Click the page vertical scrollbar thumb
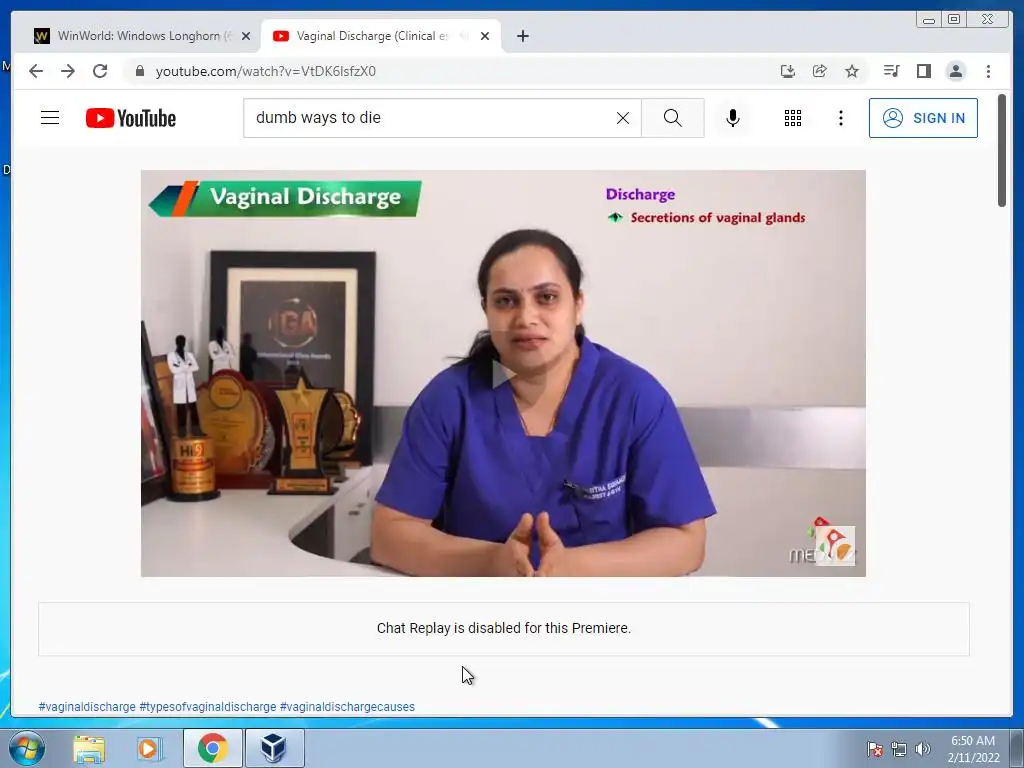The image size is (1024, 768). coord(1002,150)
